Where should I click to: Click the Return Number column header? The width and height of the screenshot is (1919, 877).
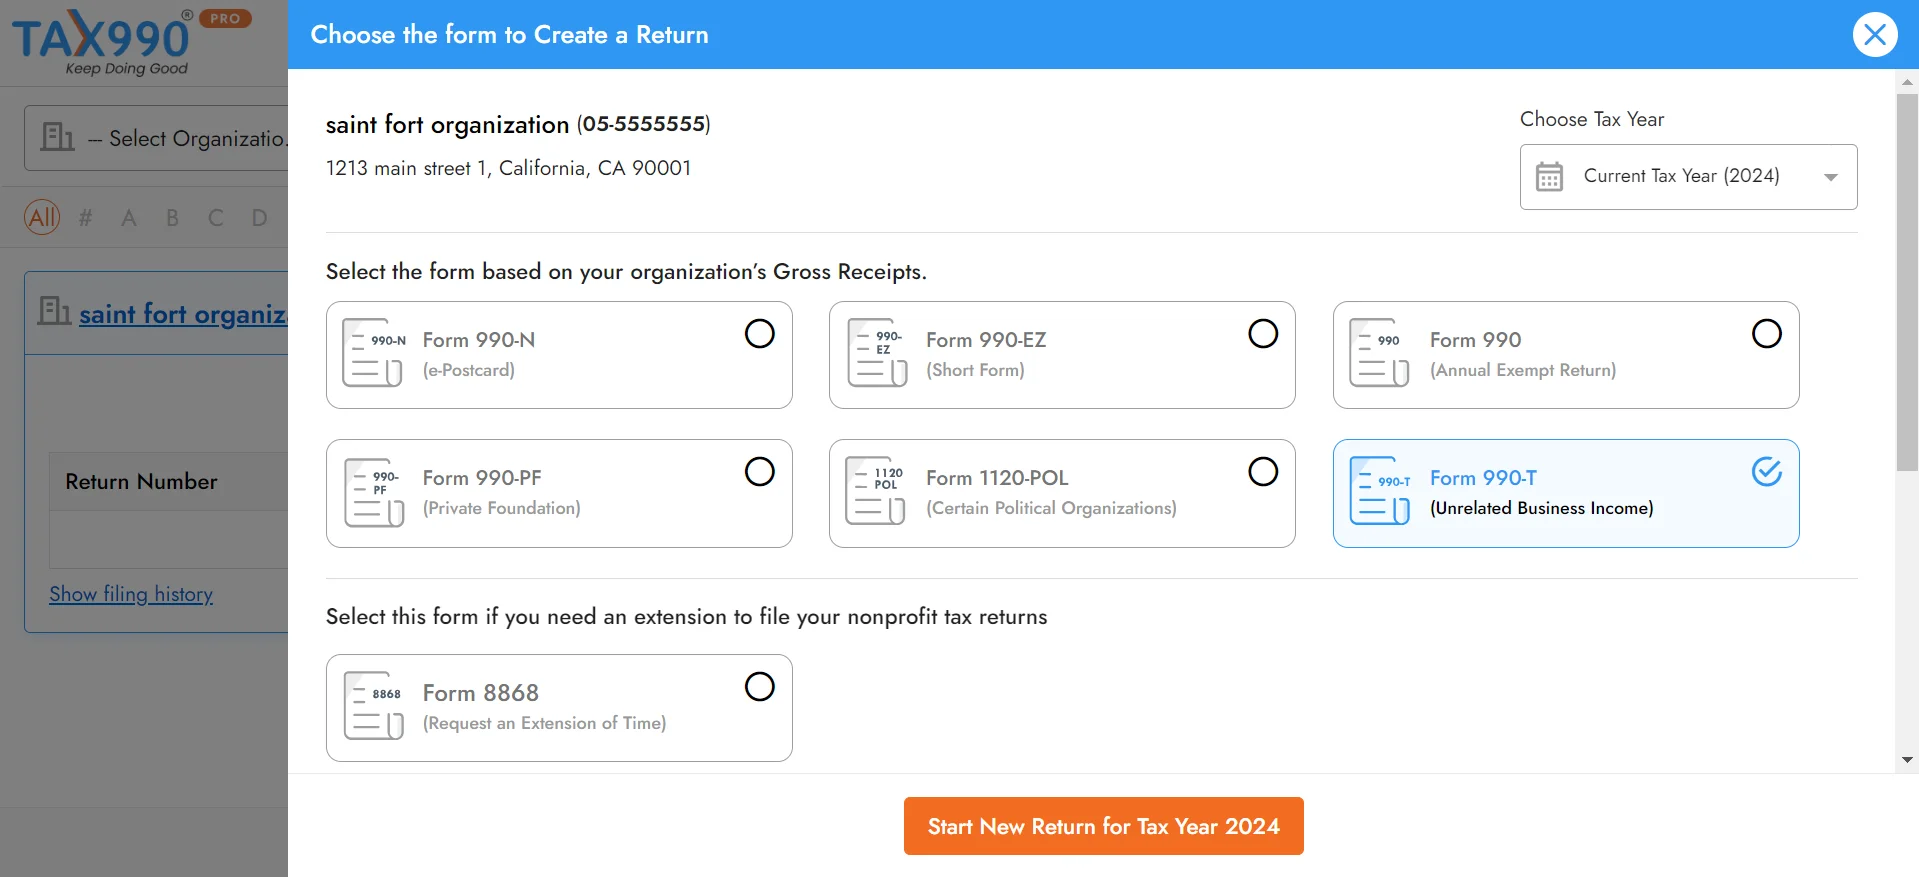tap(141, 481)
